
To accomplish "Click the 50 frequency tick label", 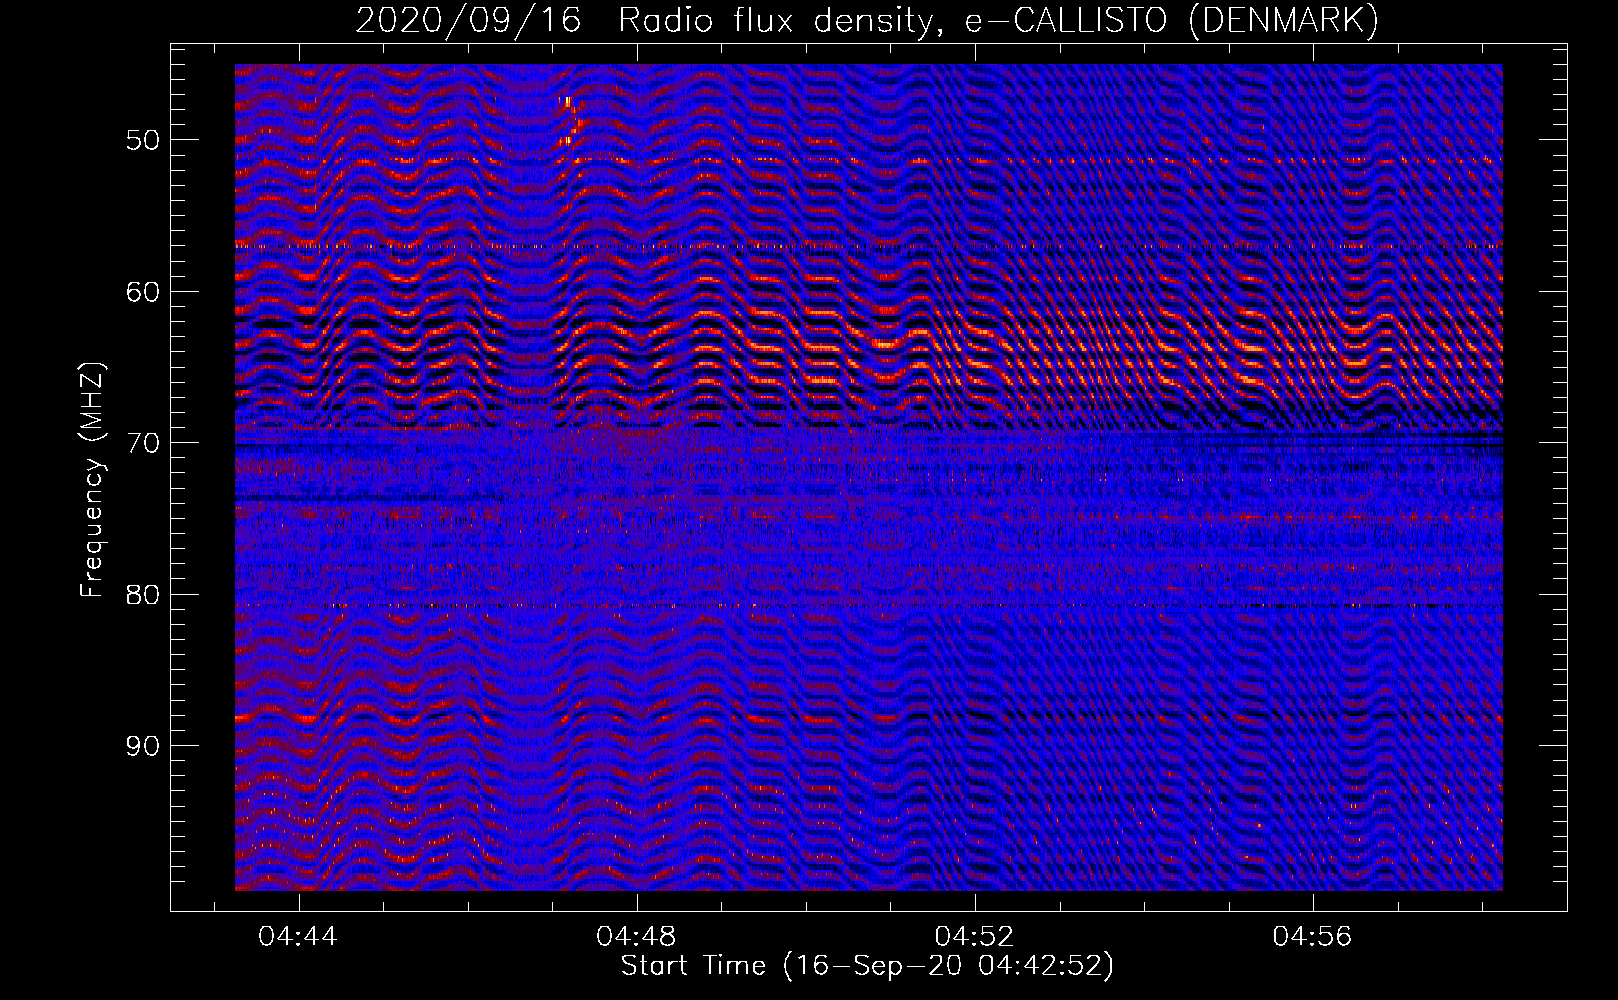I will click(142, 140).
